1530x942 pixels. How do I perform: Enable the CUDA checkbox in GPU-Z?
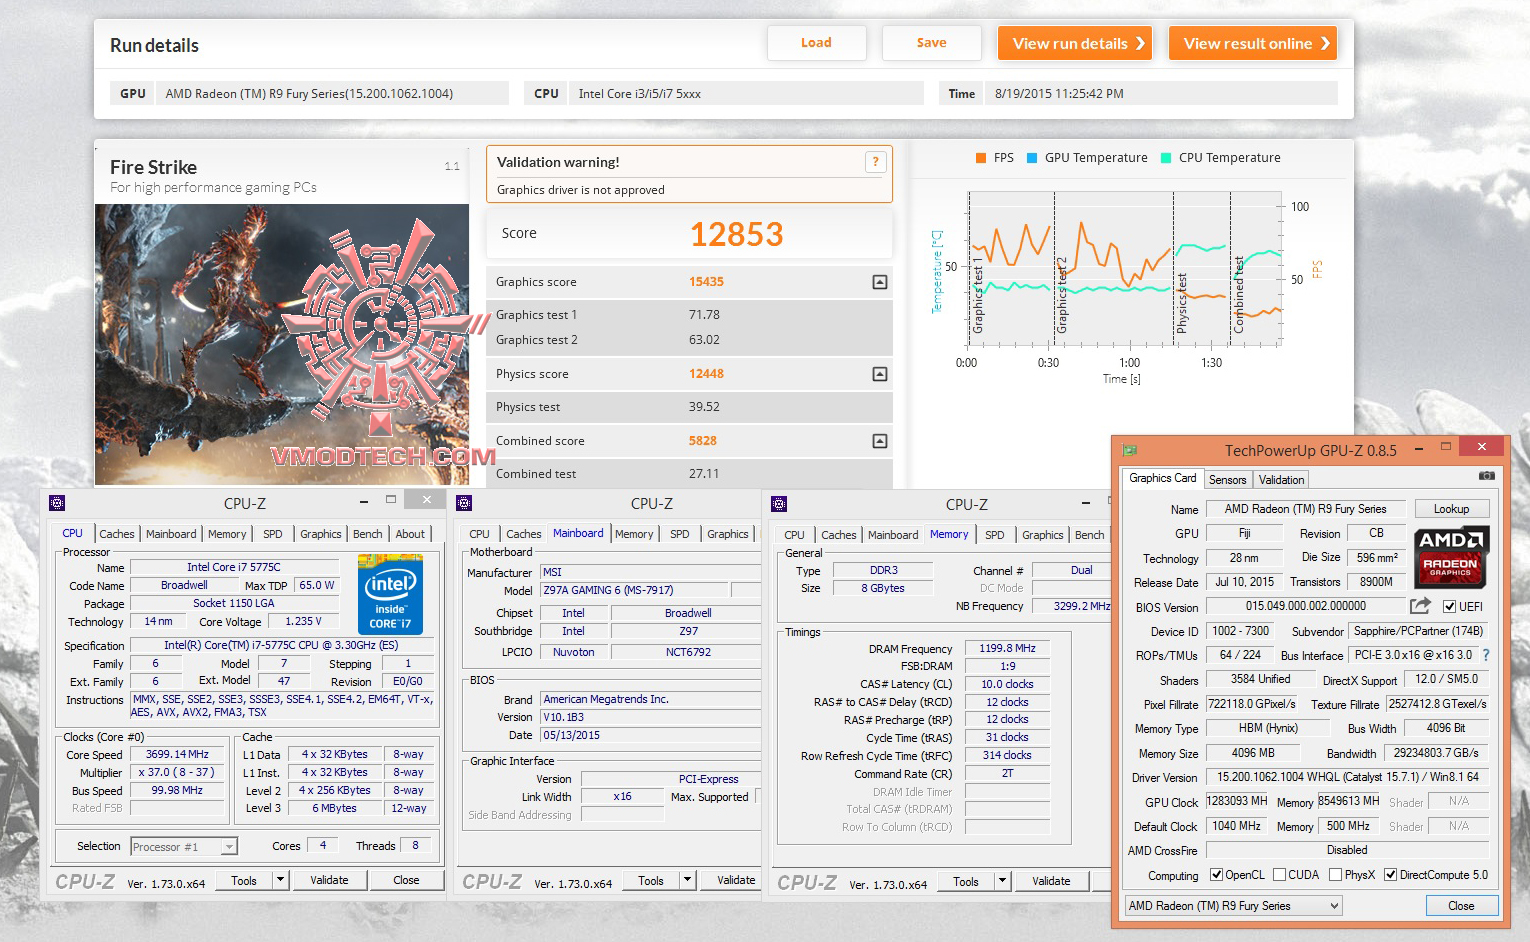pyautogui.click(x=1279, y=875)
